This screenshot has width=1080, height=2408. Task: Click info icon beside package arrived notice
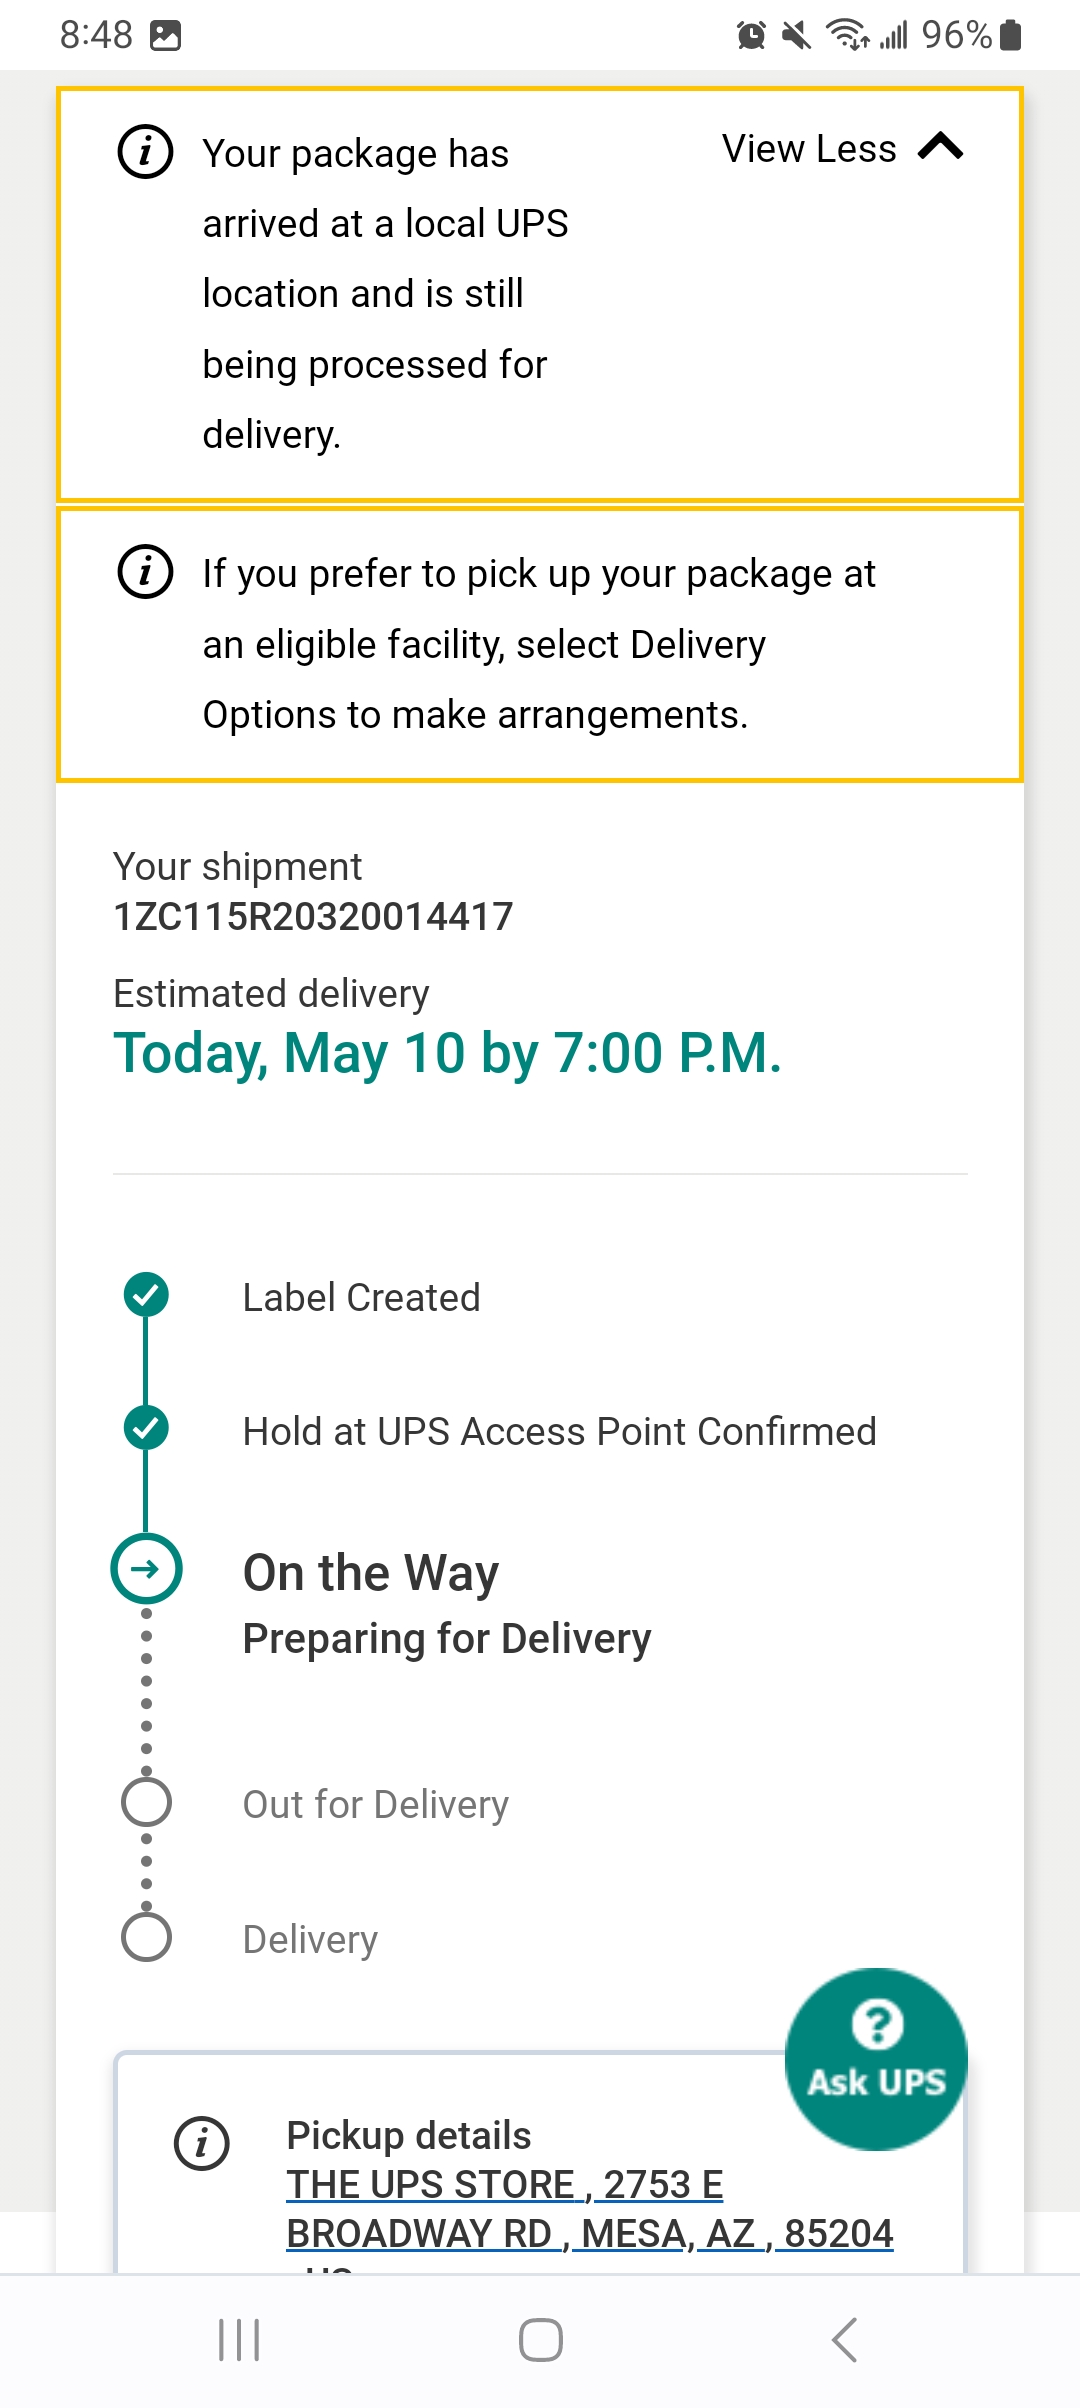coord(146,153)
